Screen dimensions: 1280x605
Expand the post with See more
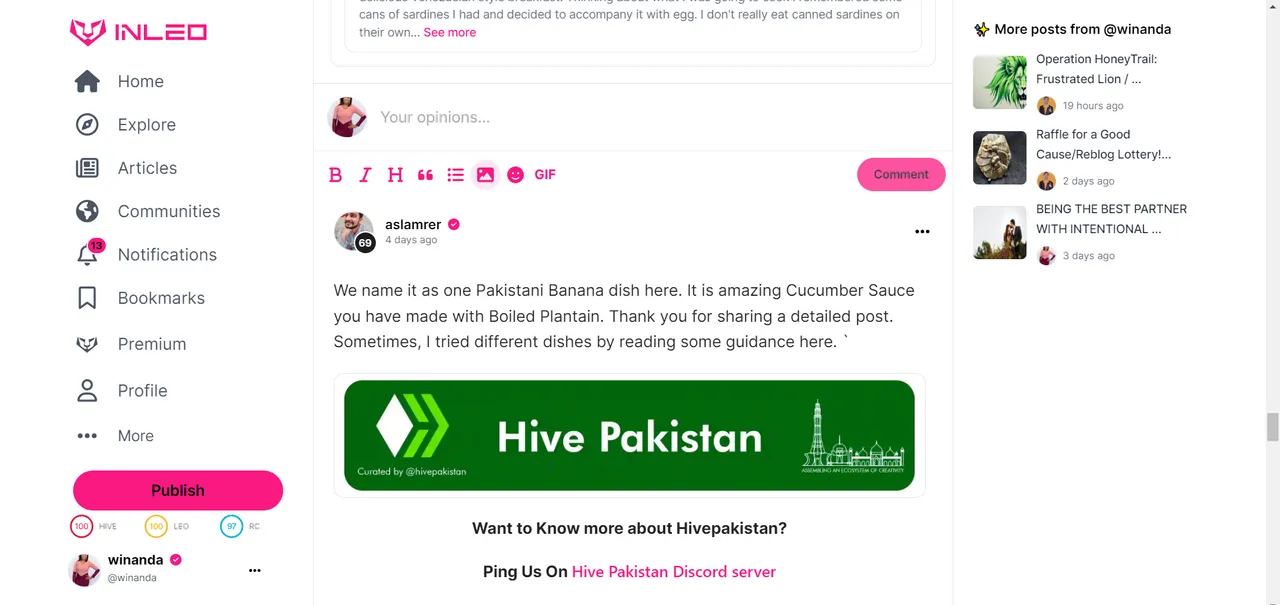tap(449, 33)
